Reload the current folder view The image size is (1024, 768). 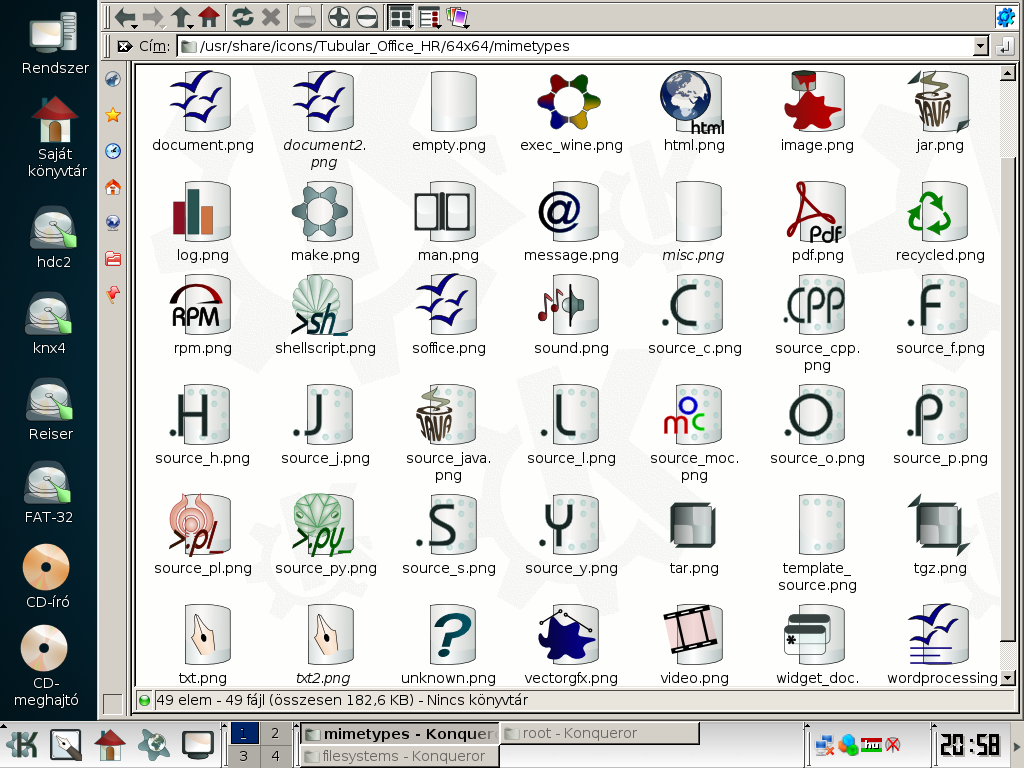click(x=243, y=17)
